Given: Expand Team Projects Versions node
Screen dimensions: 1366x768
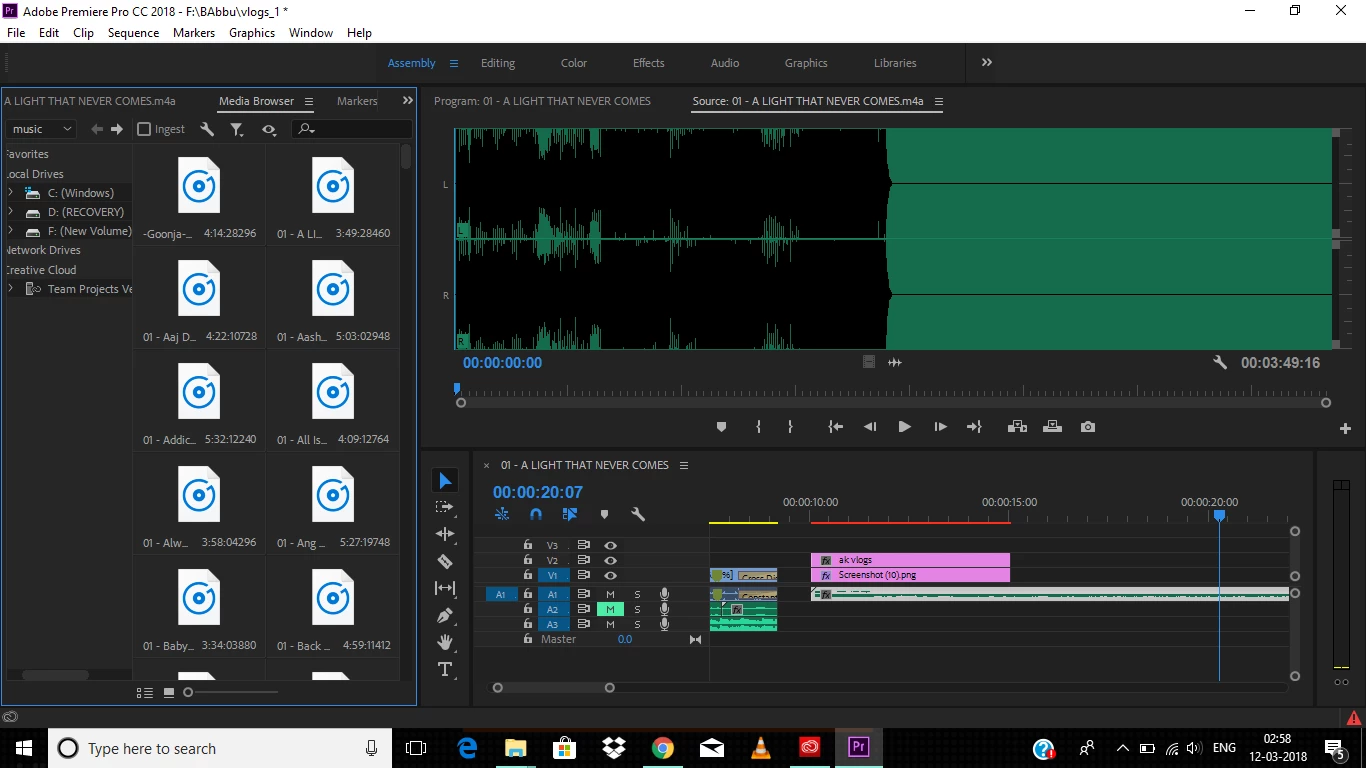Looking at the screenshot, I should tap(10, 289).
